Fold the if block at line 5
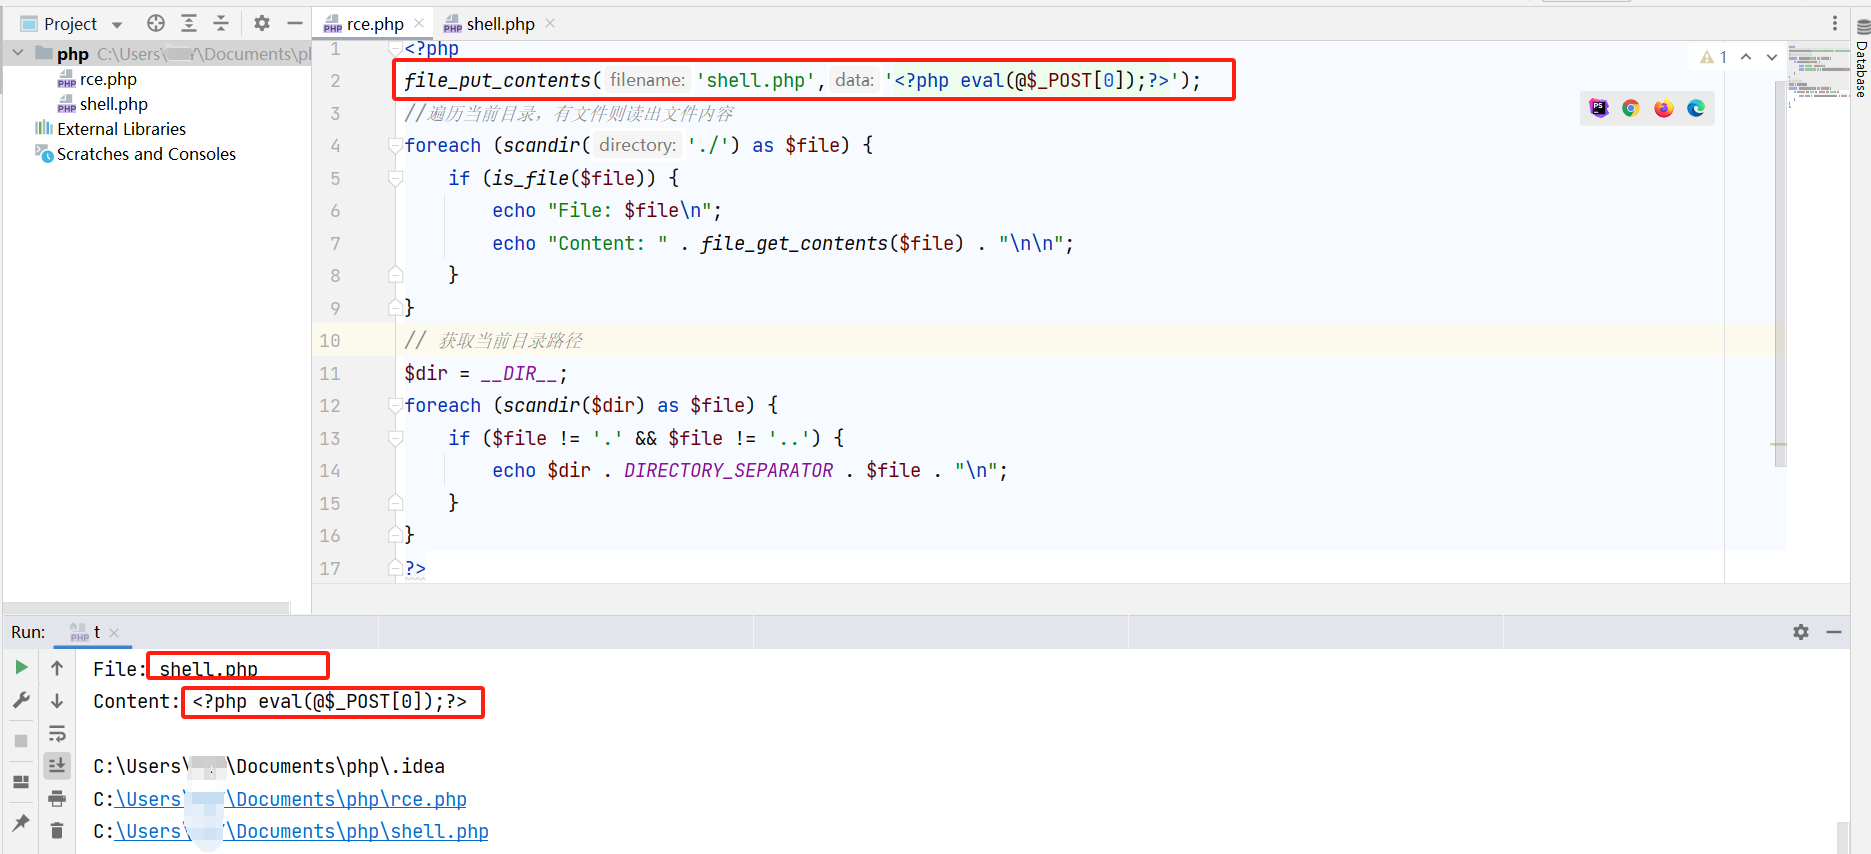The width and height of the screenshot is (1871, 854). (x=396, y=178)
